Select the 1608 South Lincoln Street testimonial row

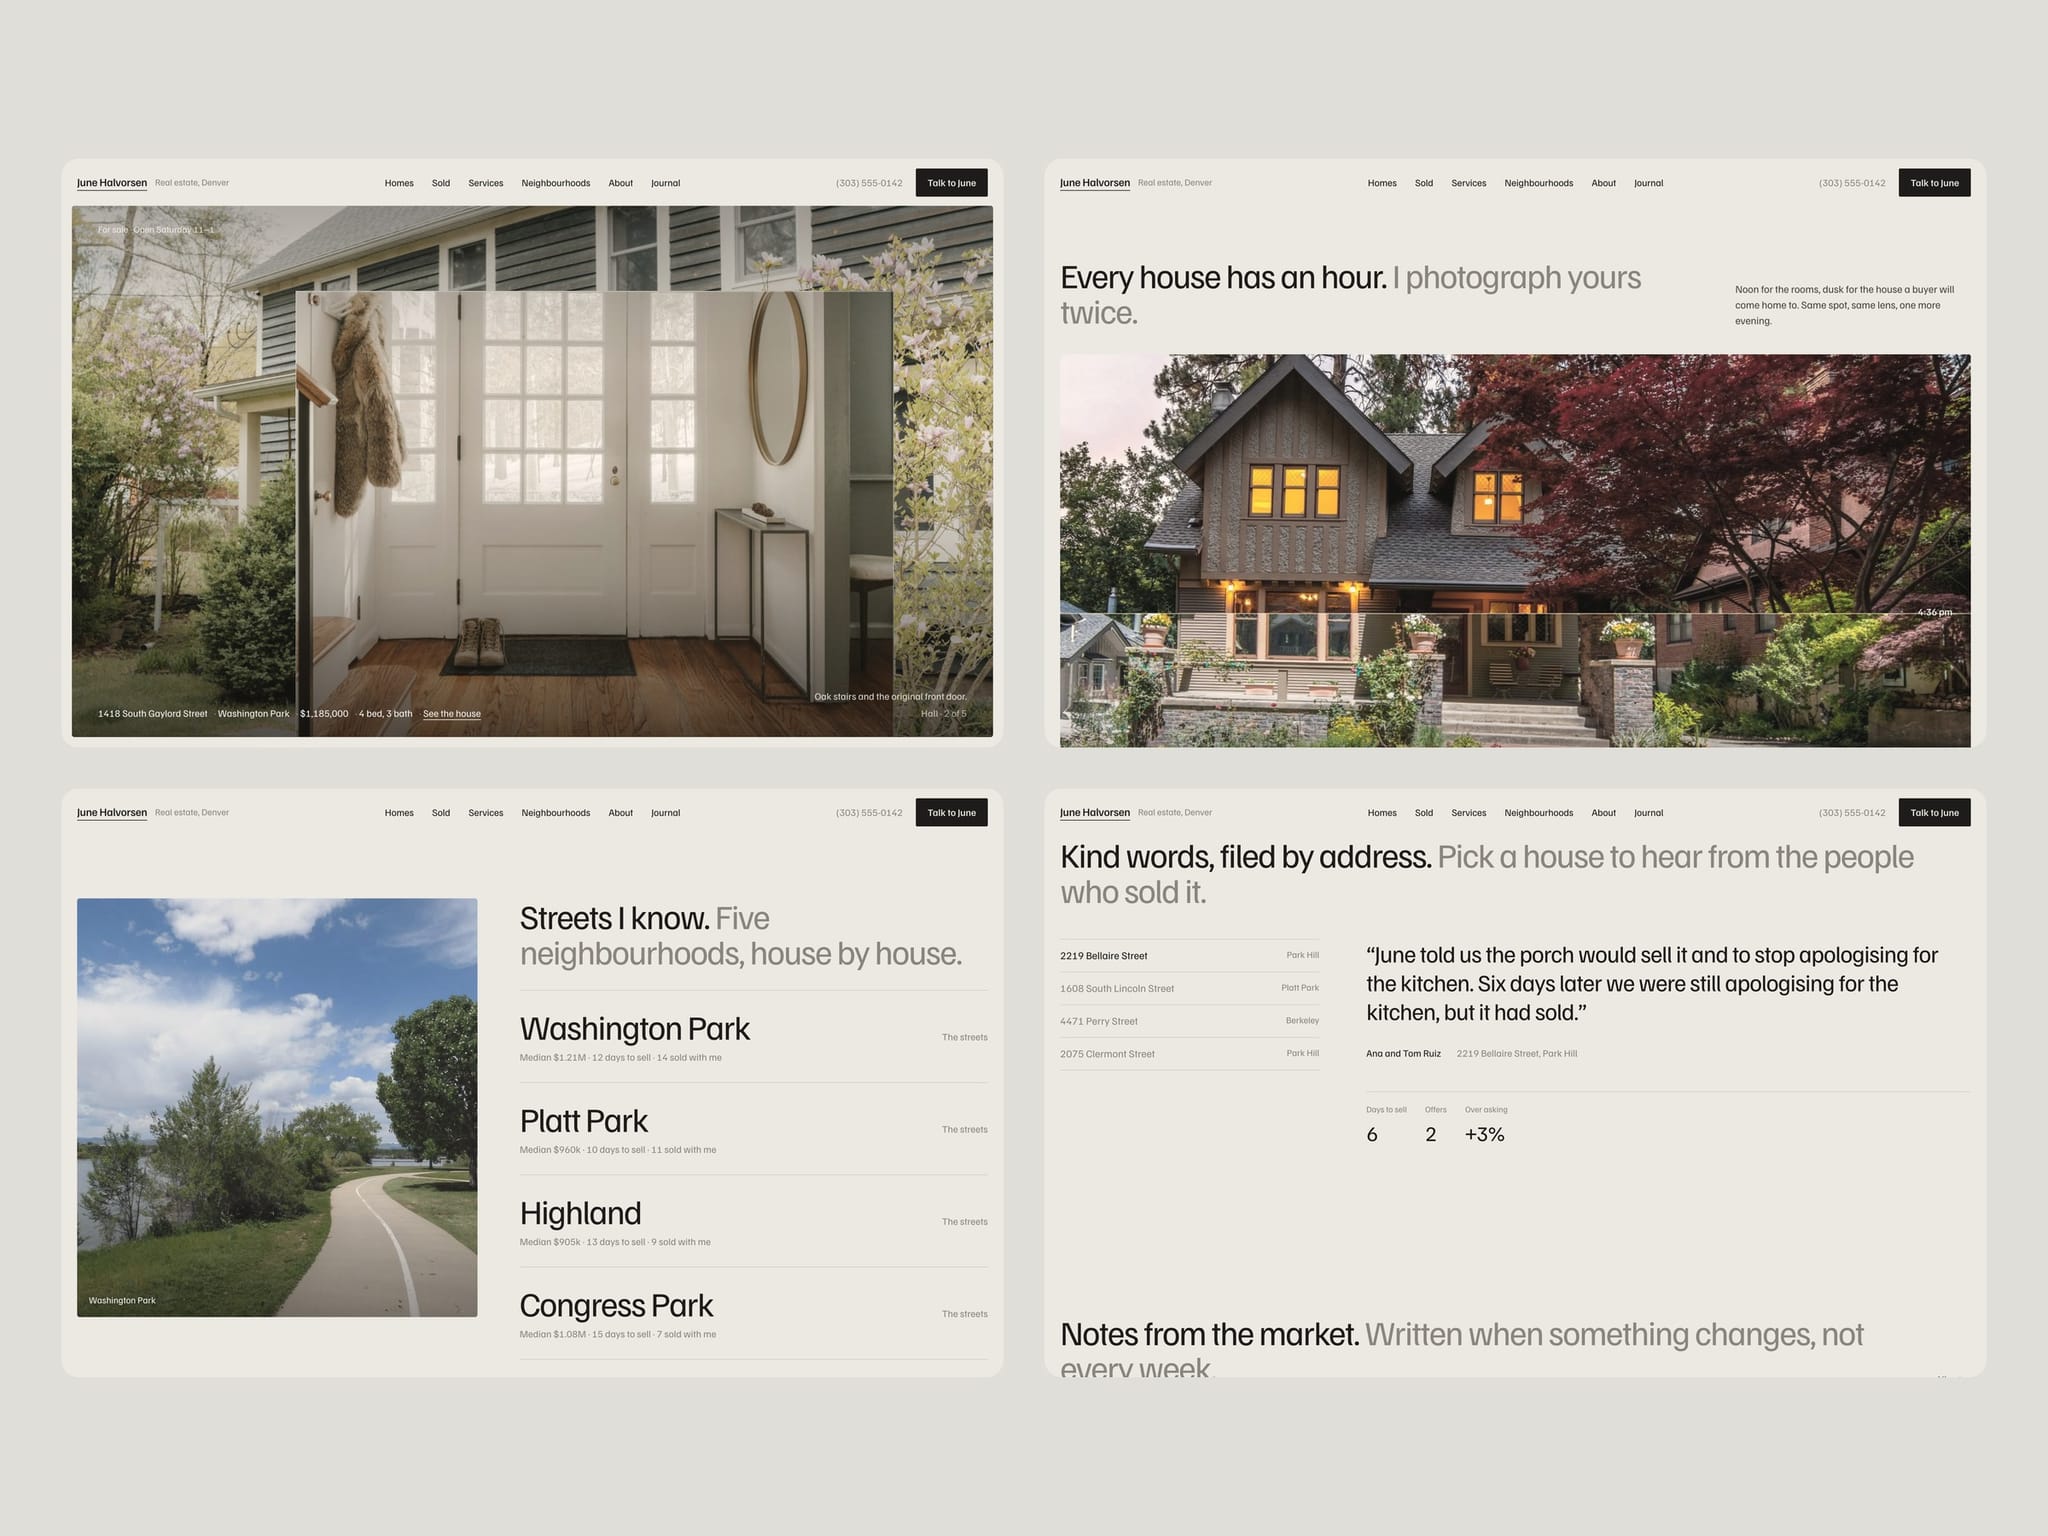coord(1190,989)
